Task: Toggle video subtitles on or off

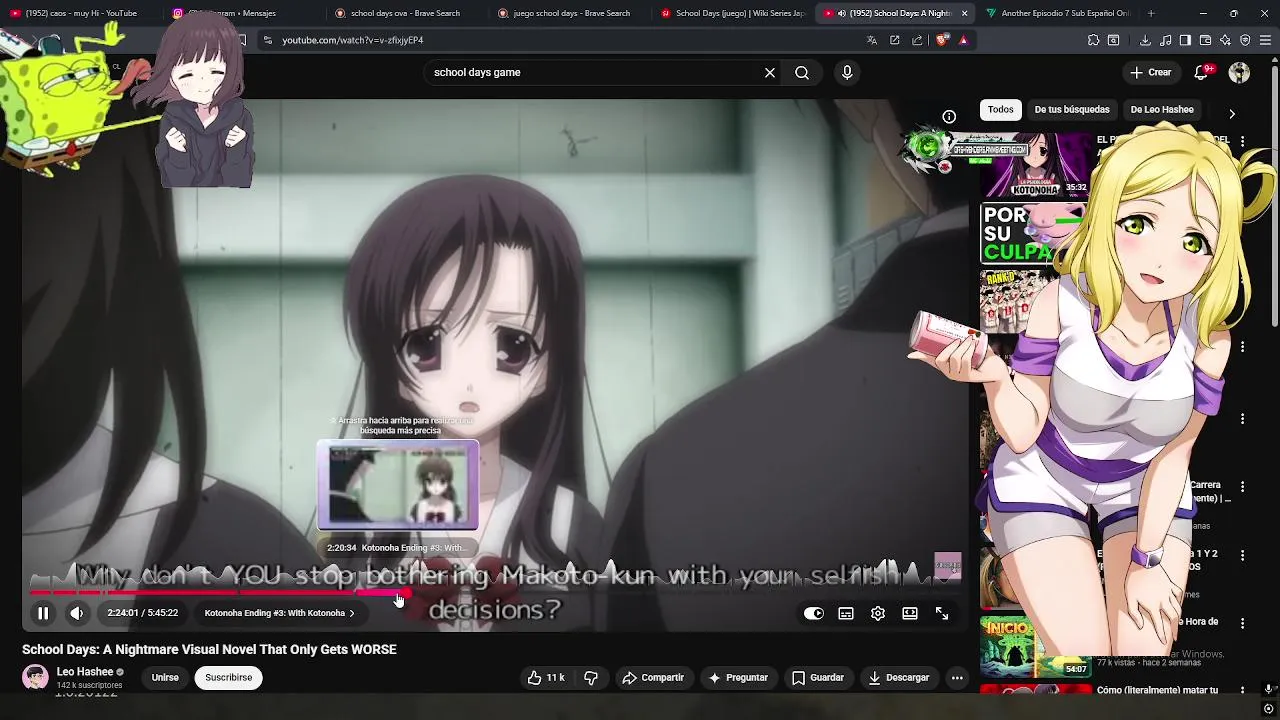Action: 846,613
